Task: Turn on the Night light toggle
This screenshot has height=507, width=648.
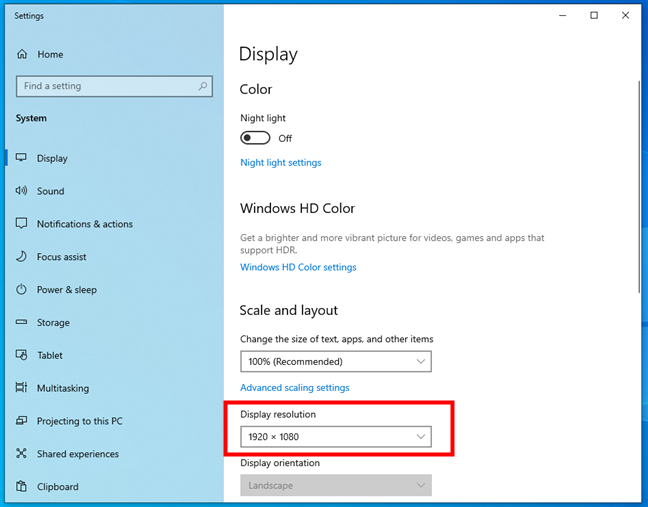Action: click(256, 138)
